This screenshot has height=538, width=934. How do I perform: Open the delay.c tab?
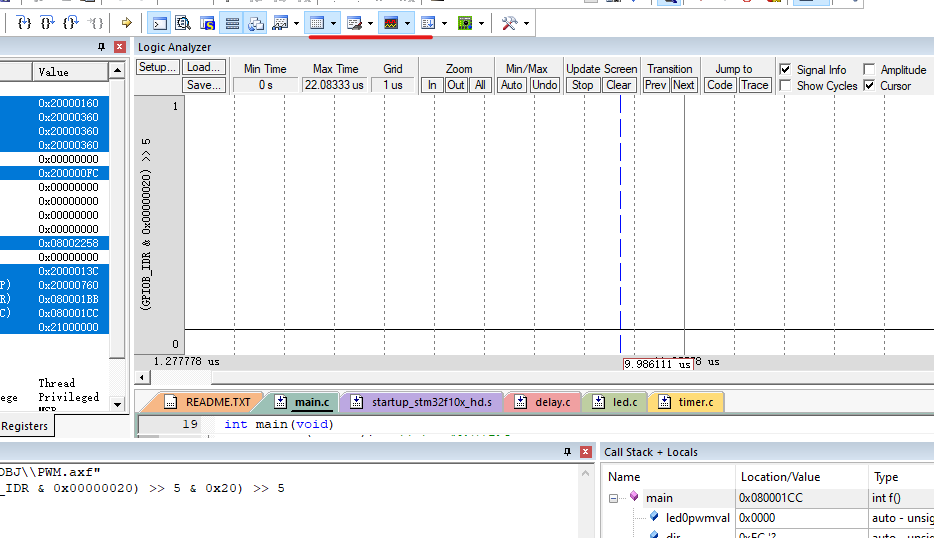coord(544,402)
